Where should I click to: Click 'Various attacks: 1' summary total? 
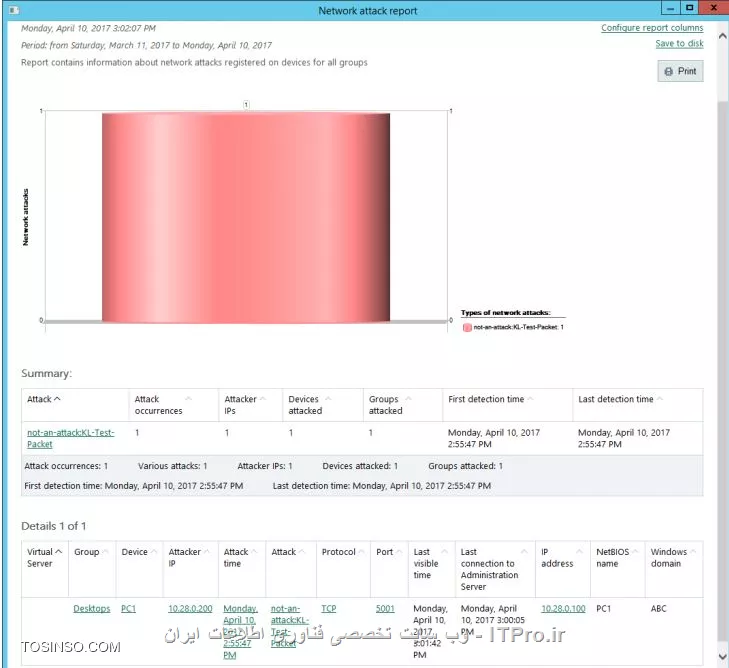[172, 466]
